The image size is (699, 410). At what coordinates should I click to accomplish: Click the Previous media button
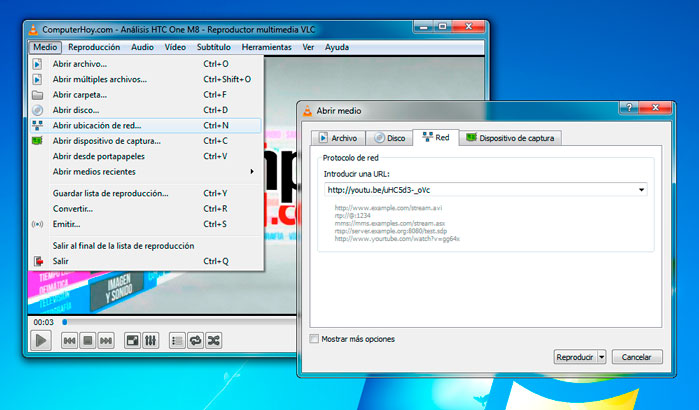click(69, 341)
